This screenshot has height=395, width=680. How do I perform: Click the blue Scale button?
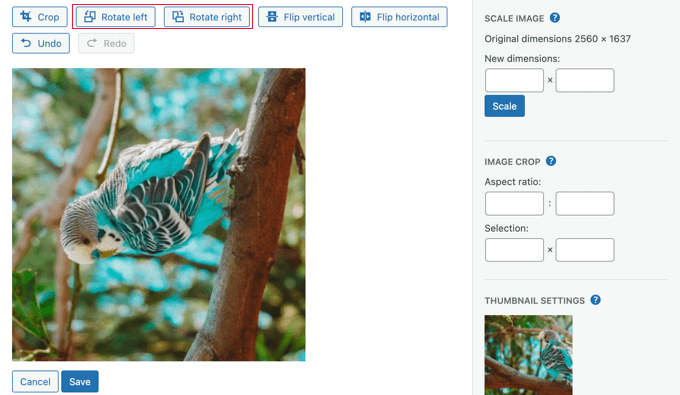point(504,106)
